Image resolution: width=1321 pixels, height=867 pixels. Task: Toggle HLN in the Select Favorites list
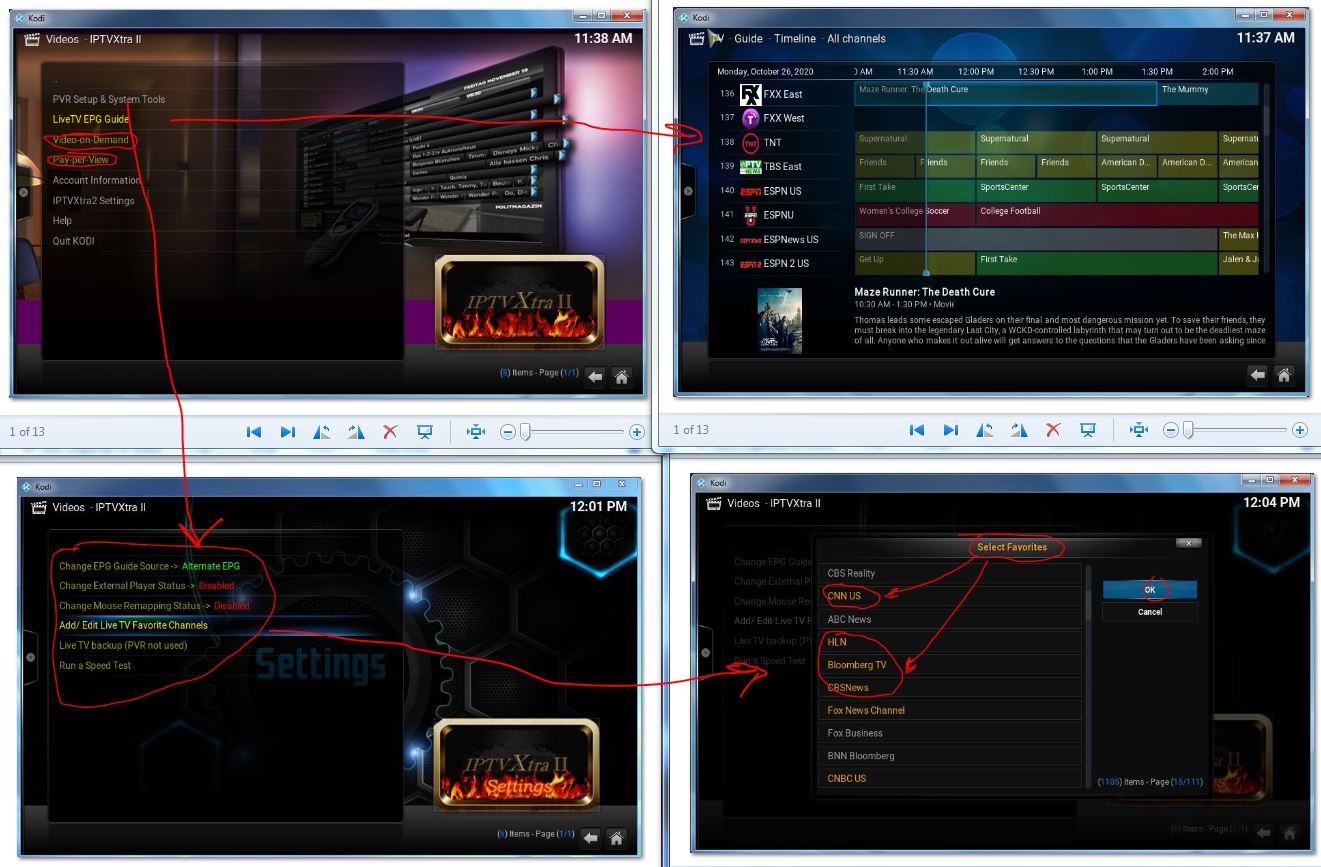click(x=951, y=642)
